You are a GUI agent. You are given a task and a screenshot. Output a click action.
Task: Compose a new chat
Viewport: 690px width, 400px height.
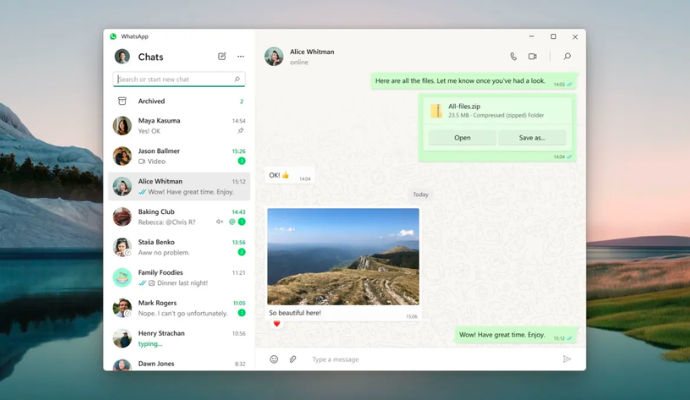tap(222, 56)
